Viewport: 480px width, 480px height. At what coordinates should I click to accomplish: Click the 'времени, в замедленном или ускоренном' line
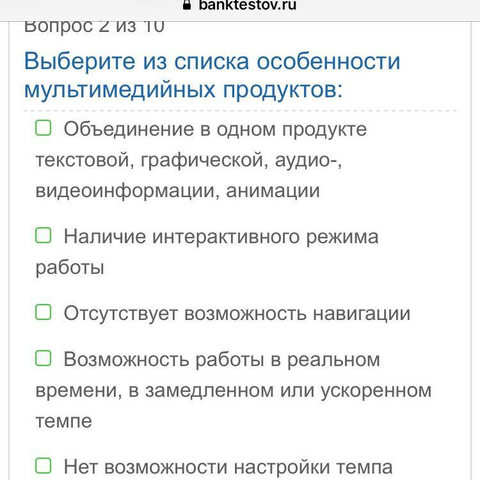[234, 390]
